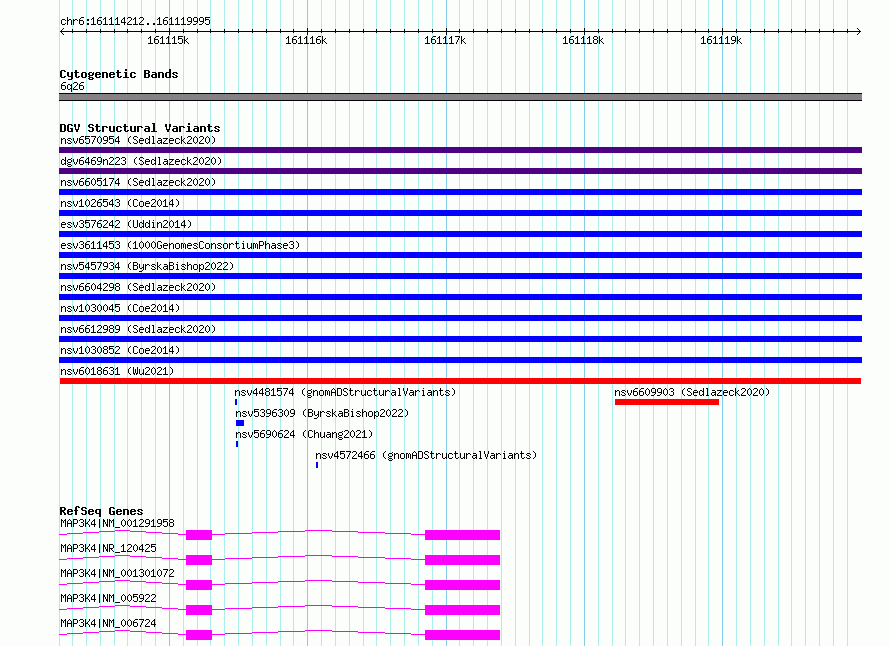
Task: Click the 161118k ruler position
Action: (x=583, y=40)
